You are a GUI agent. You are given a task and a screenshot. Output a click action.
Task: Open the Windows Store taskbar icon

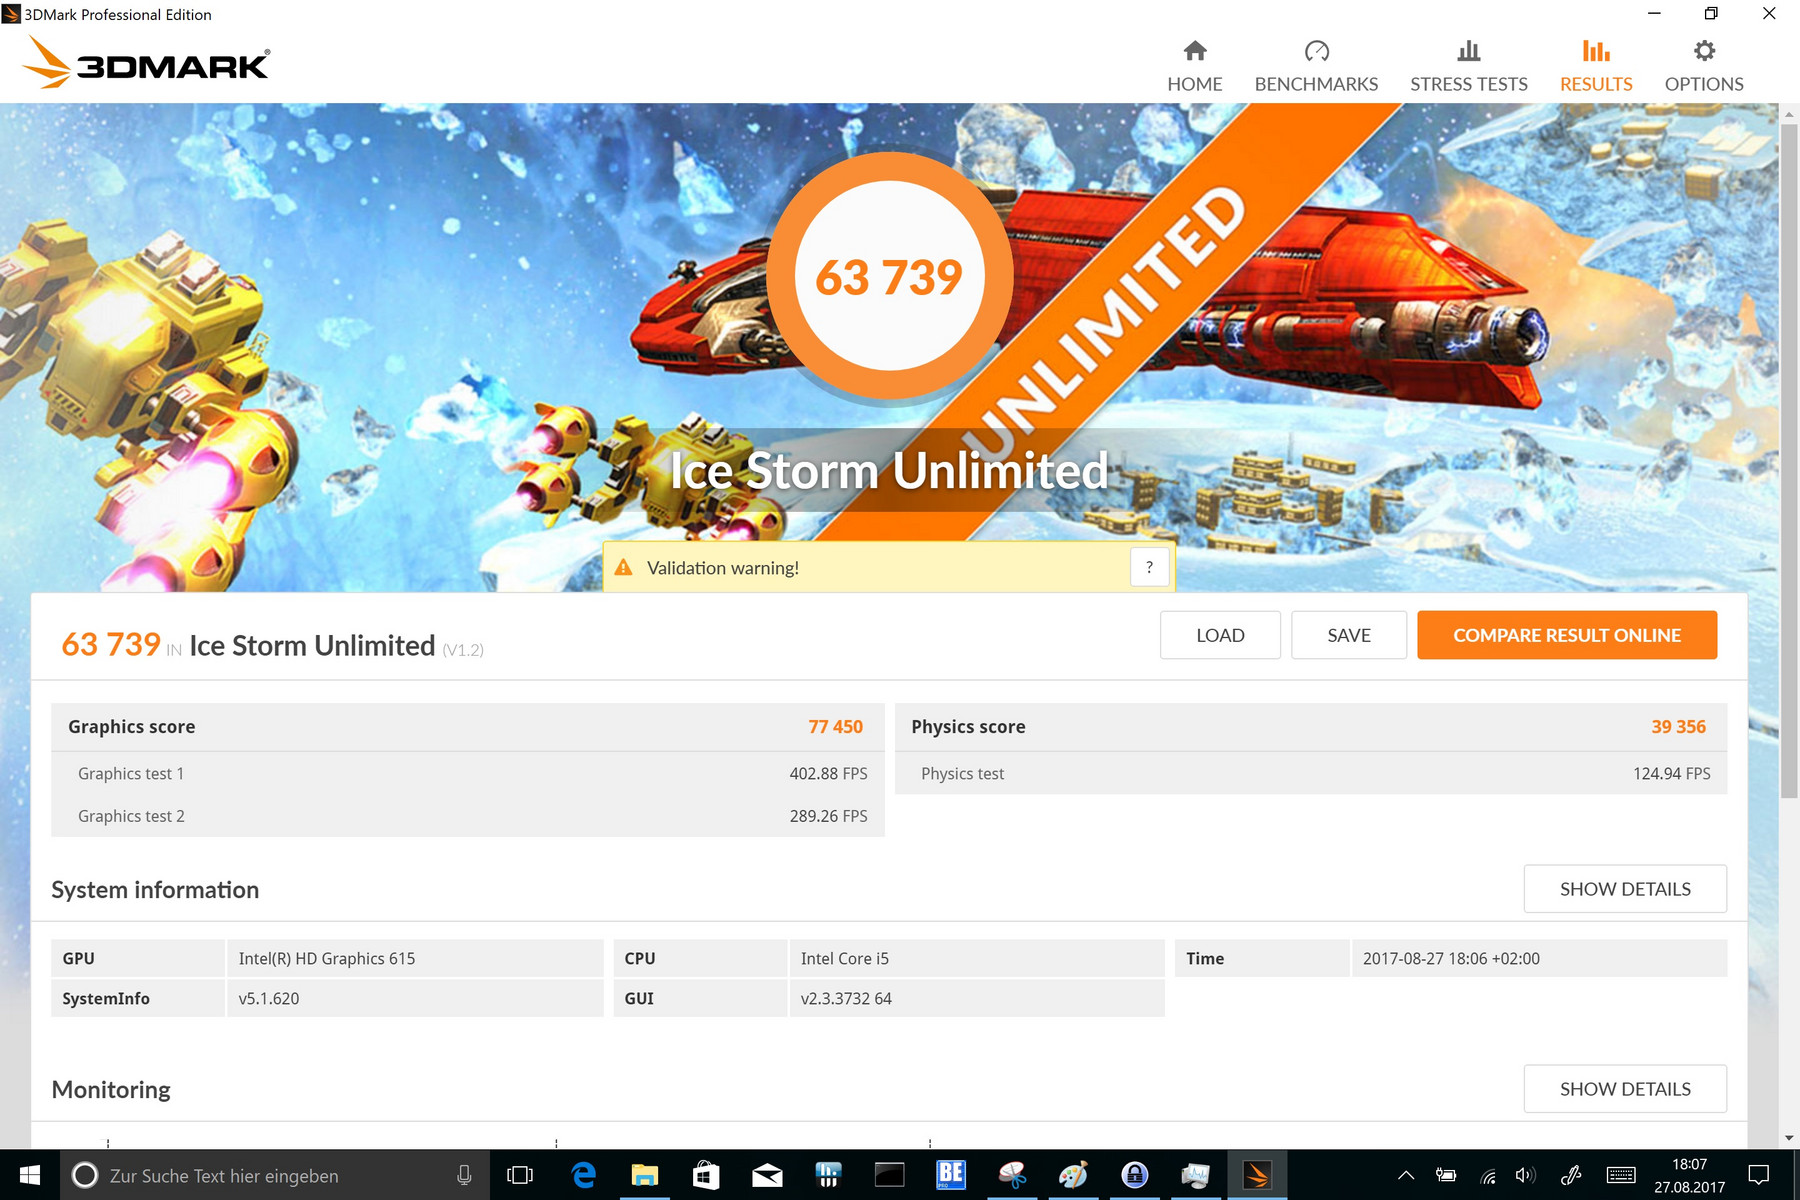(706, 1175)
